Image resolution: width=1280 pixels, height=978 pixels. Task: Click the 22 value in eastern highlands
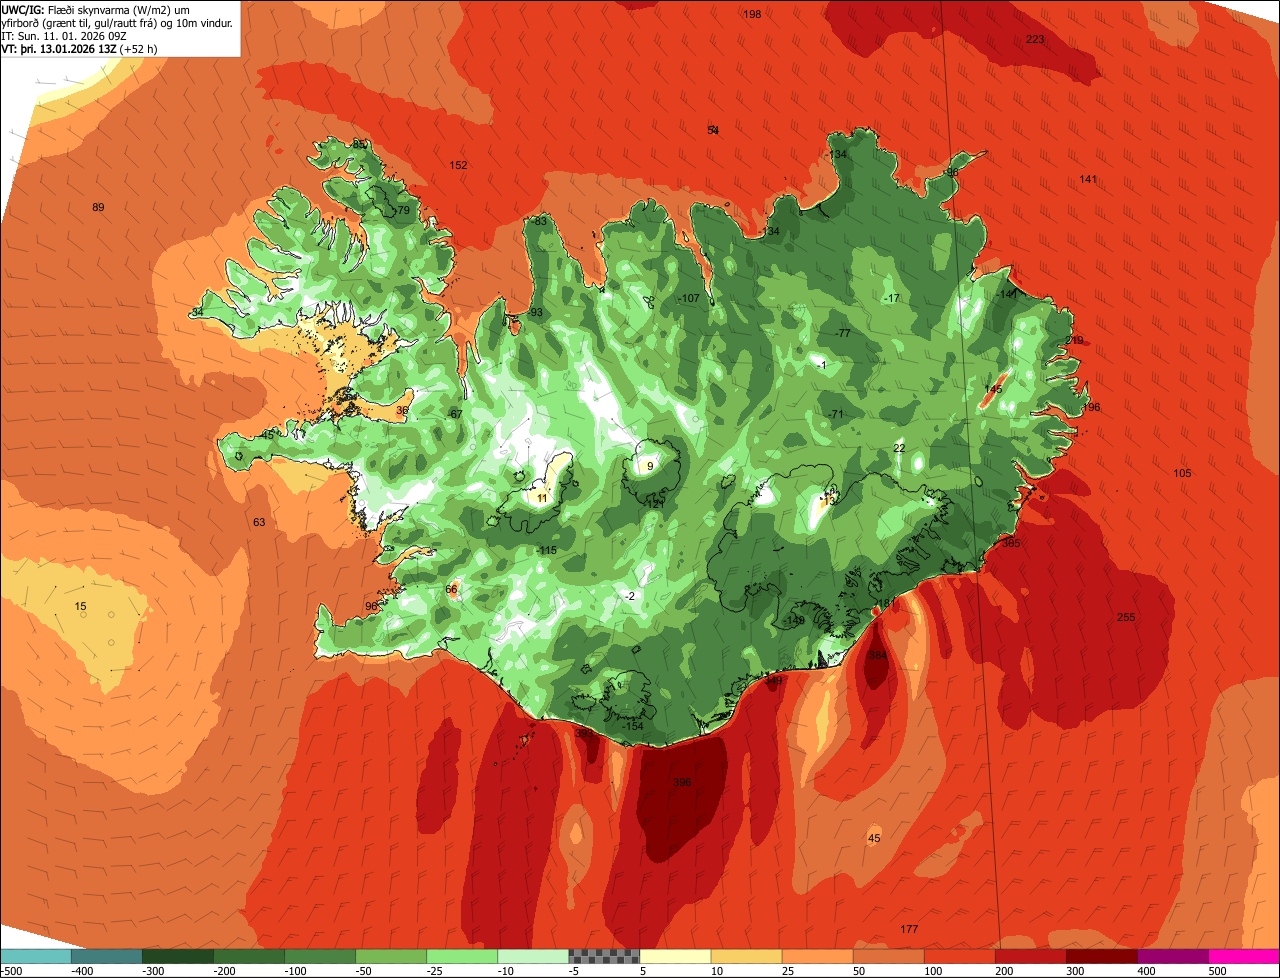tap(899, 448)
